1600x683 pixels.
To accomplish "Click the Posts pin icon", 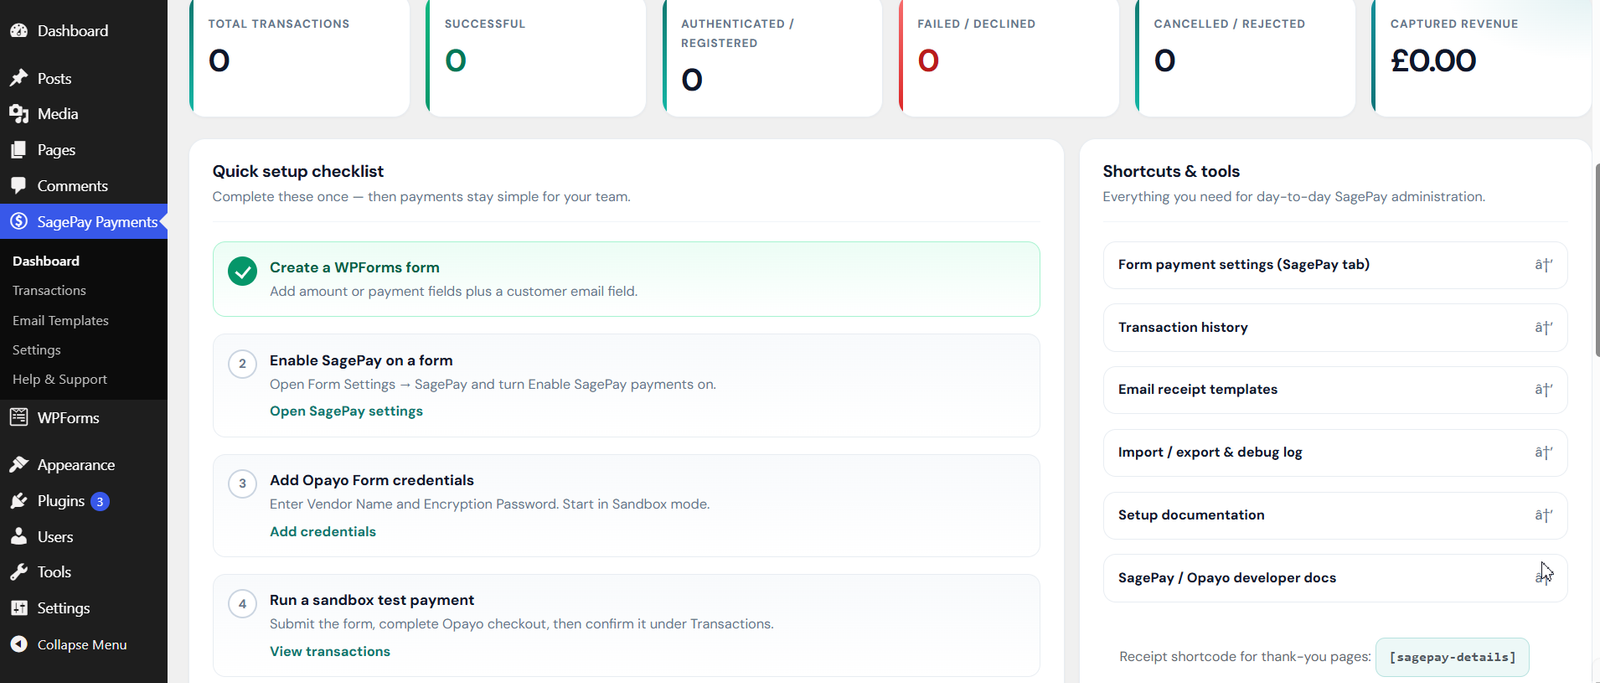I will 19,78.
